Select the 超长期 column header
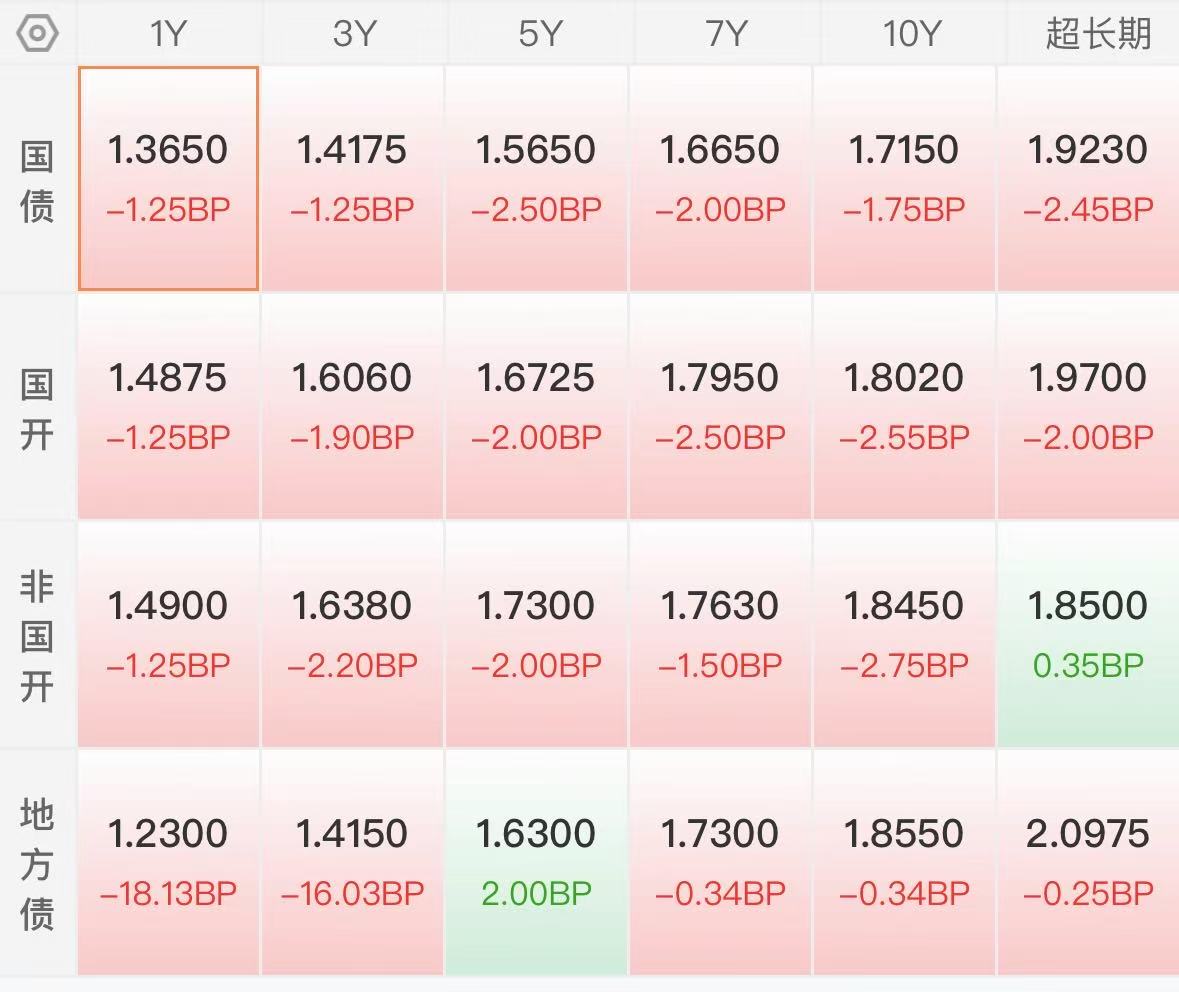This screenshot has width=1179, height=992. [1097, 33]
